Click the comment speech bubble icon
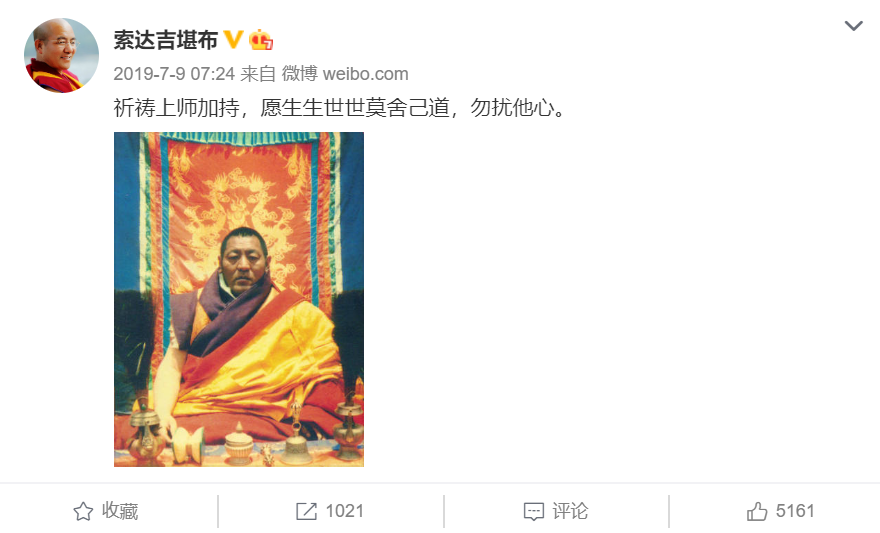 533,511
